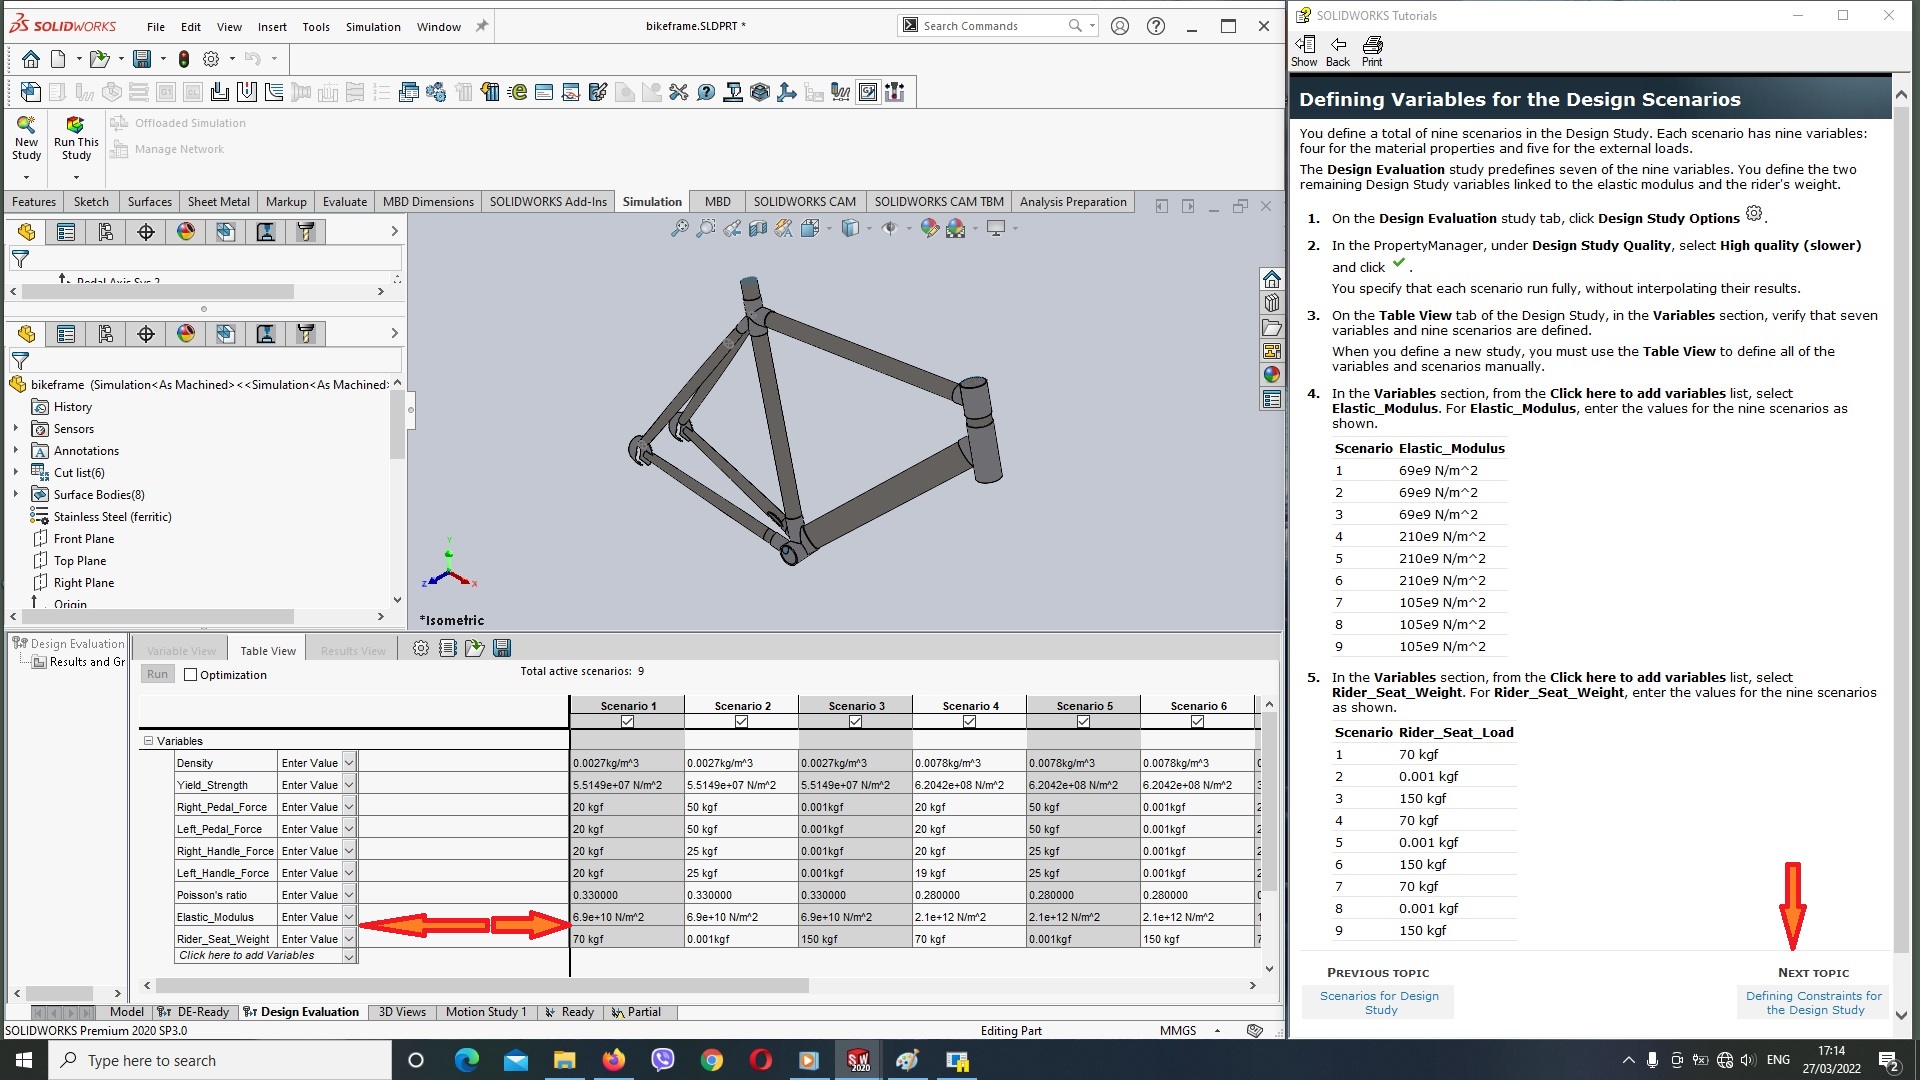Switch to the Sheet Metal ribbon tab
The width and height of the screenshot is (1920, 1080).
pos(218,202)
